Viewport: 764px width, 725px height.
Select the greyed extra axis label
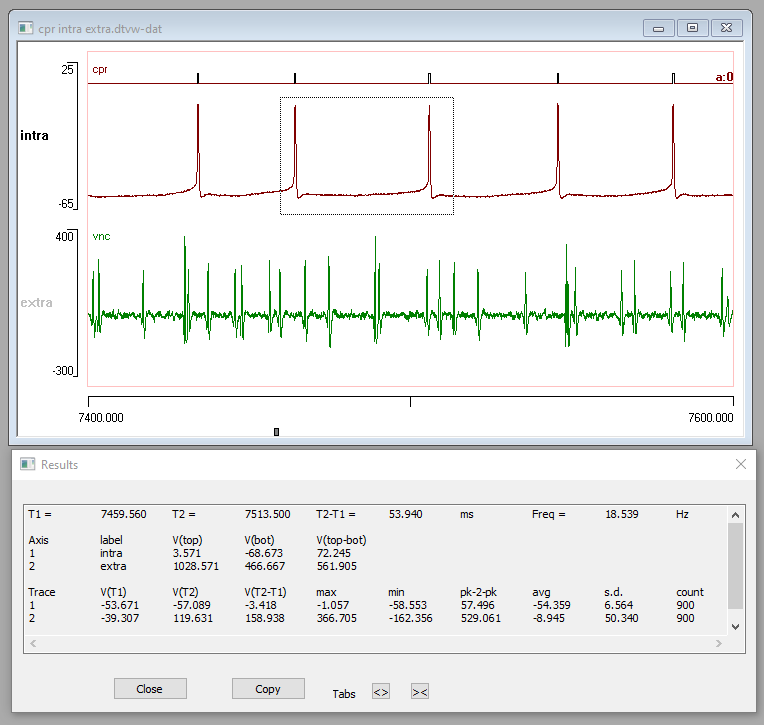36,302
